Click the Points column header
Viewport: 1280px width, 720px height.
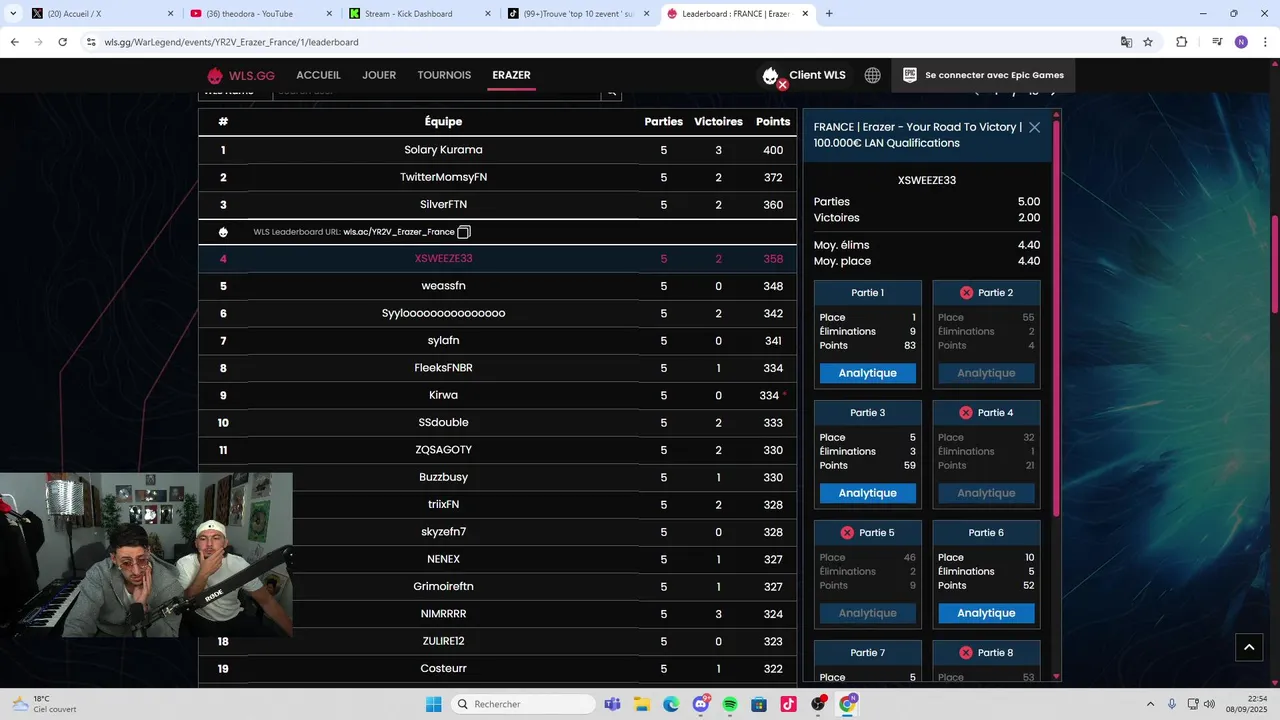pyautogui.click(x=773, y=122)
